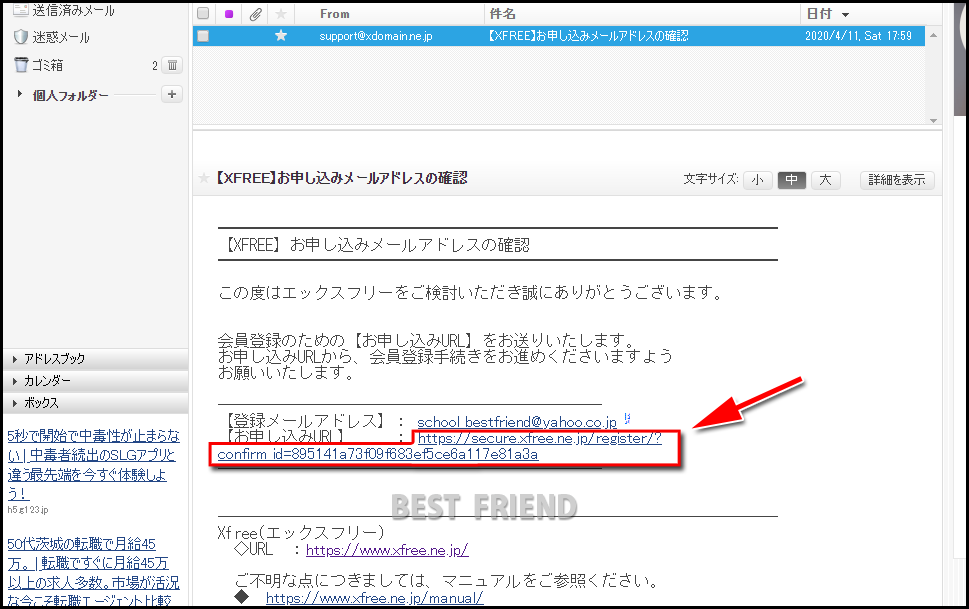Open the 迷惑メール spam folder
Viewport: 969px width, 609px height.
(x=61, y=38)
